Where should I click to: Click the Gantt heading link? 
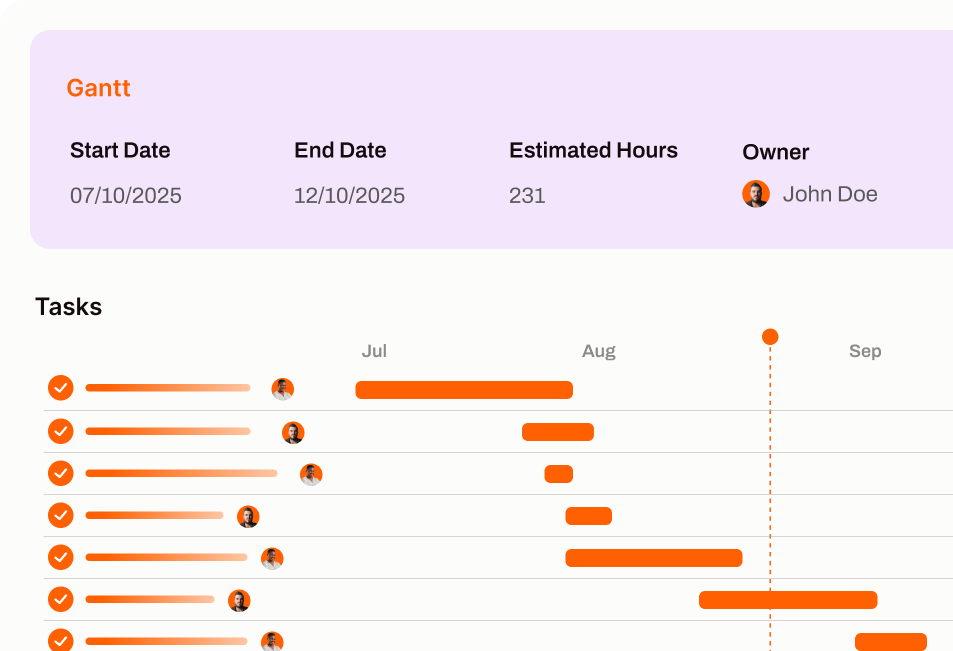click(x=98, y=88)
